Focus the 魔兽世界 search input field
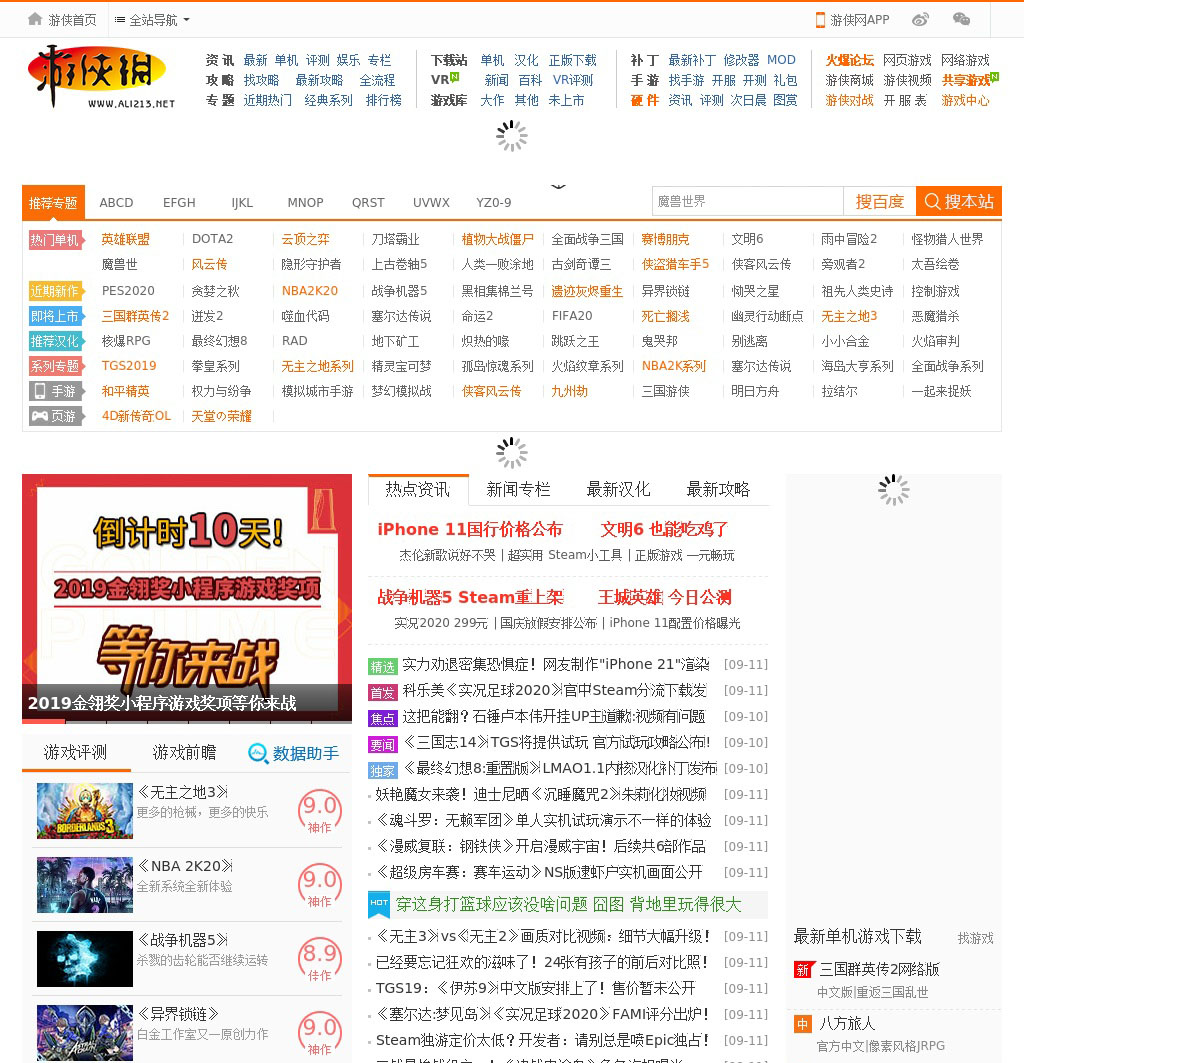The image size is (1200, 1063). pos(748,201)
